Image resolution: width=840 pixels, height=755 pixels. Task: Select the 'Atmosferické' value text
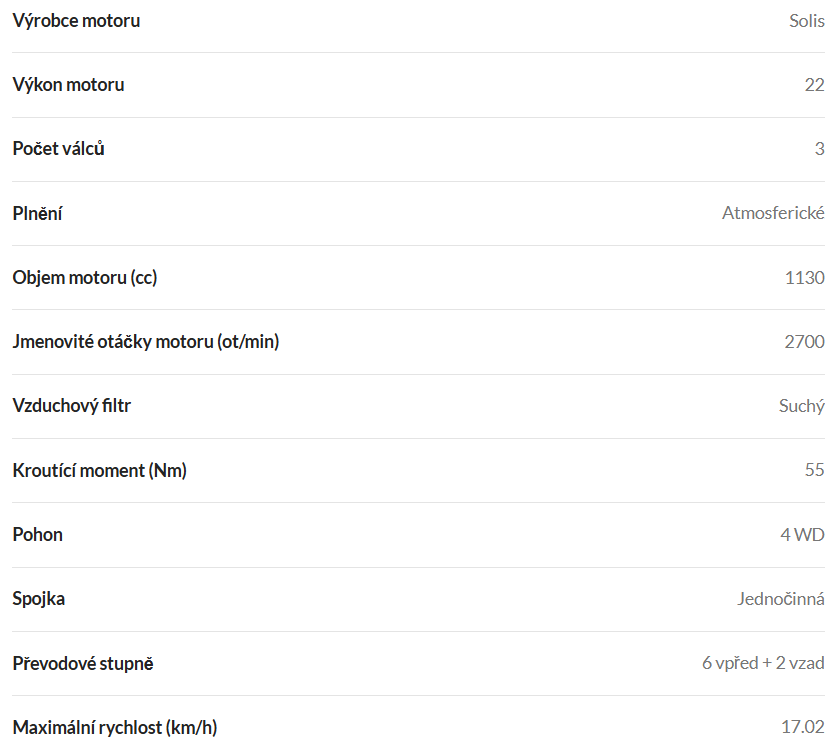pyautogui.click(x=773, y=213)
